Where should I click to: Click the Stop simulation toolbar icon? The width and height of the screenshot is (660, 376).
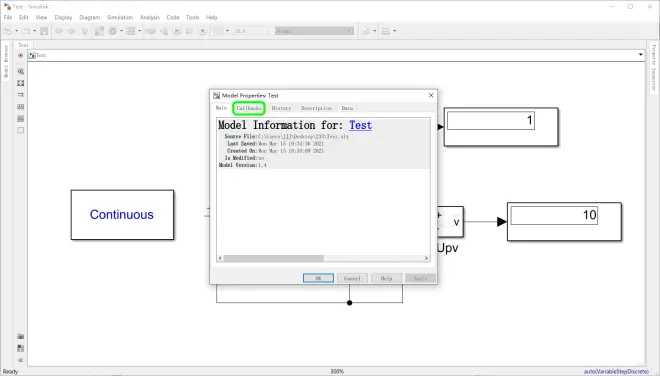click(x=202, y=31)
